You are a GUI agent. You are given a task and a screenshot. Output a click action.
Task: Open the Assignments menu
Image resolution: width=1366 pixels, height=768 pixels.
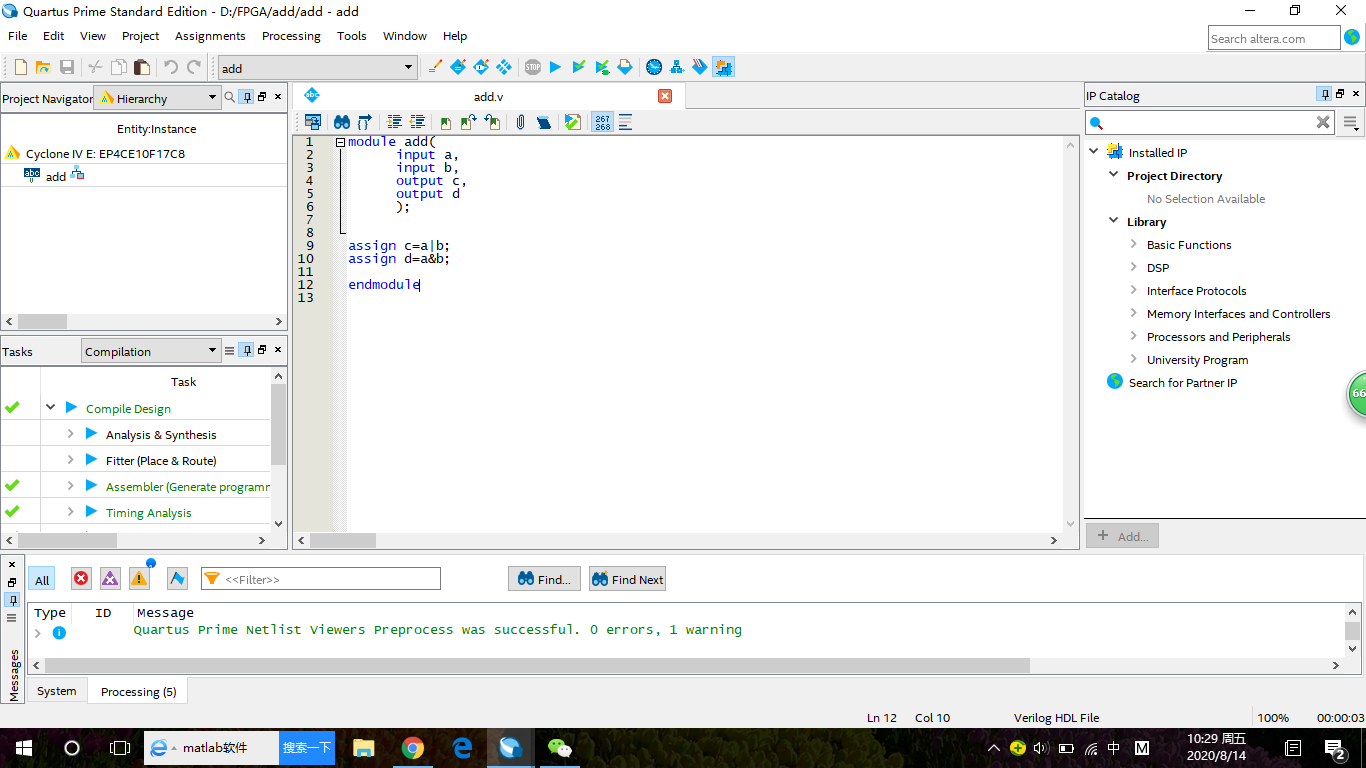click(210, 36)
